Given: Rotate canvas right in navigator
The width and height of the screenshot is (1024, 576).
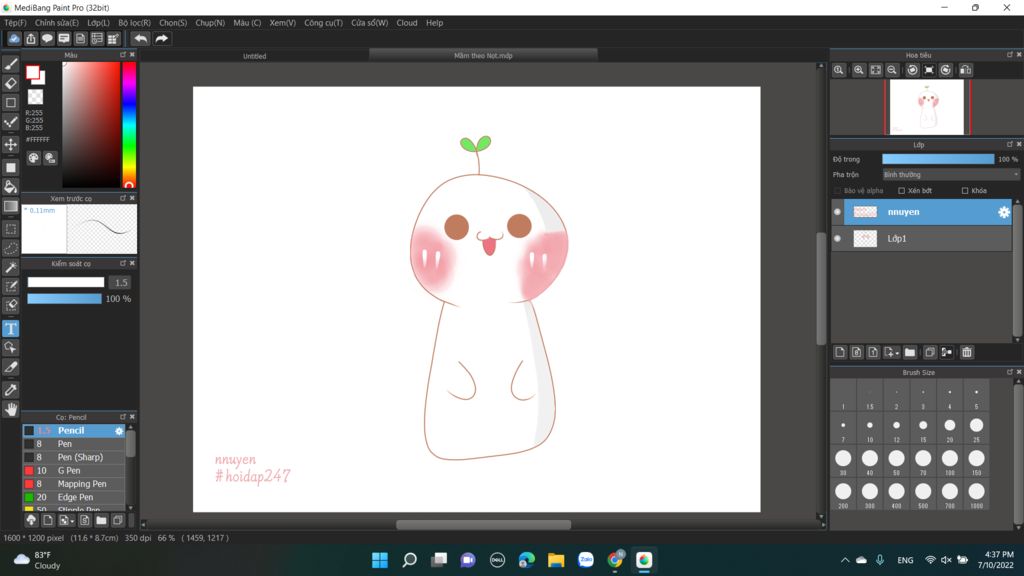Looking at the screenshot, I should click(x=946, y=70).
